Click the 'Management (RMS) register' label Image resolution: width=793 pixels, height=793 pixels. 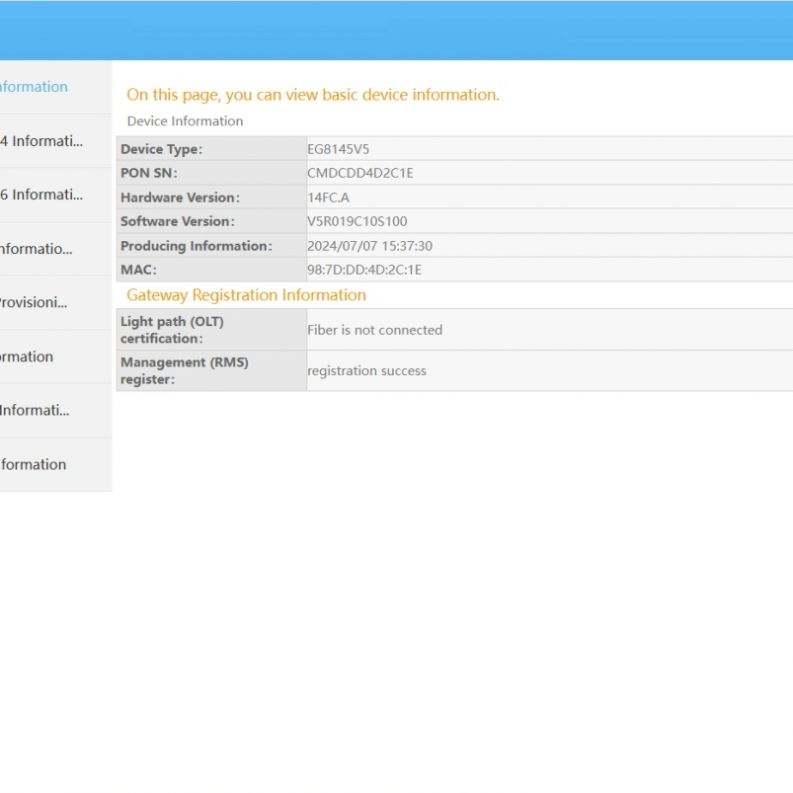point(184,371)
